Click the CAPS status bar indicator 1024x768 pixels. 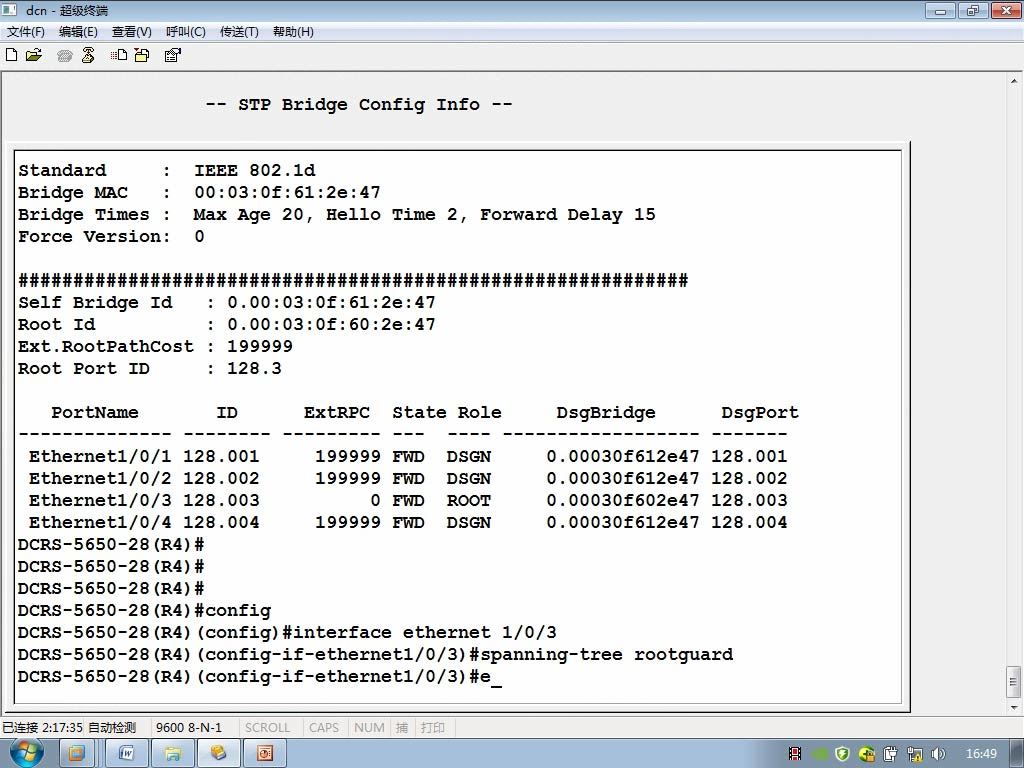tap(324, 728)
